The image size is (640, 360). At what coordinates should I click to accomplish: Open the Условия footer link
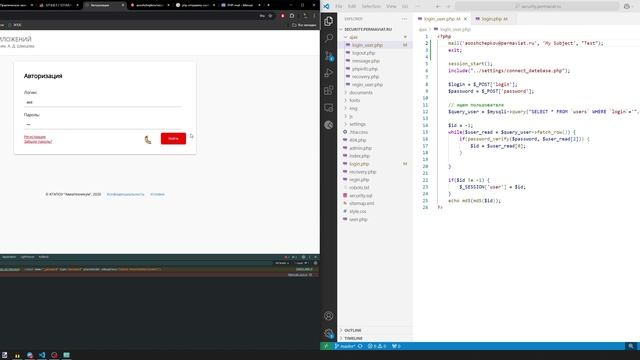tap(157, 194)
